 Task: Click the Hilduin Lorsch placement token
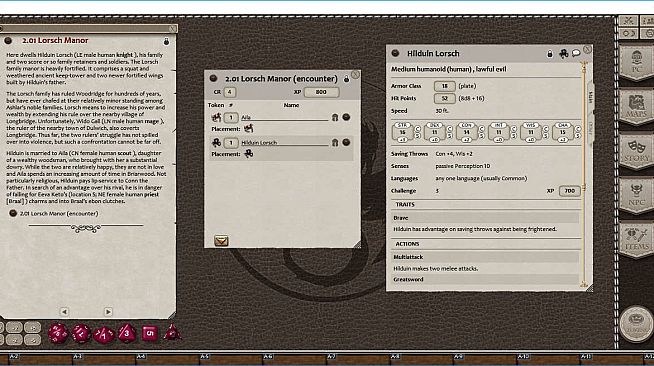(x=249, y=154)
